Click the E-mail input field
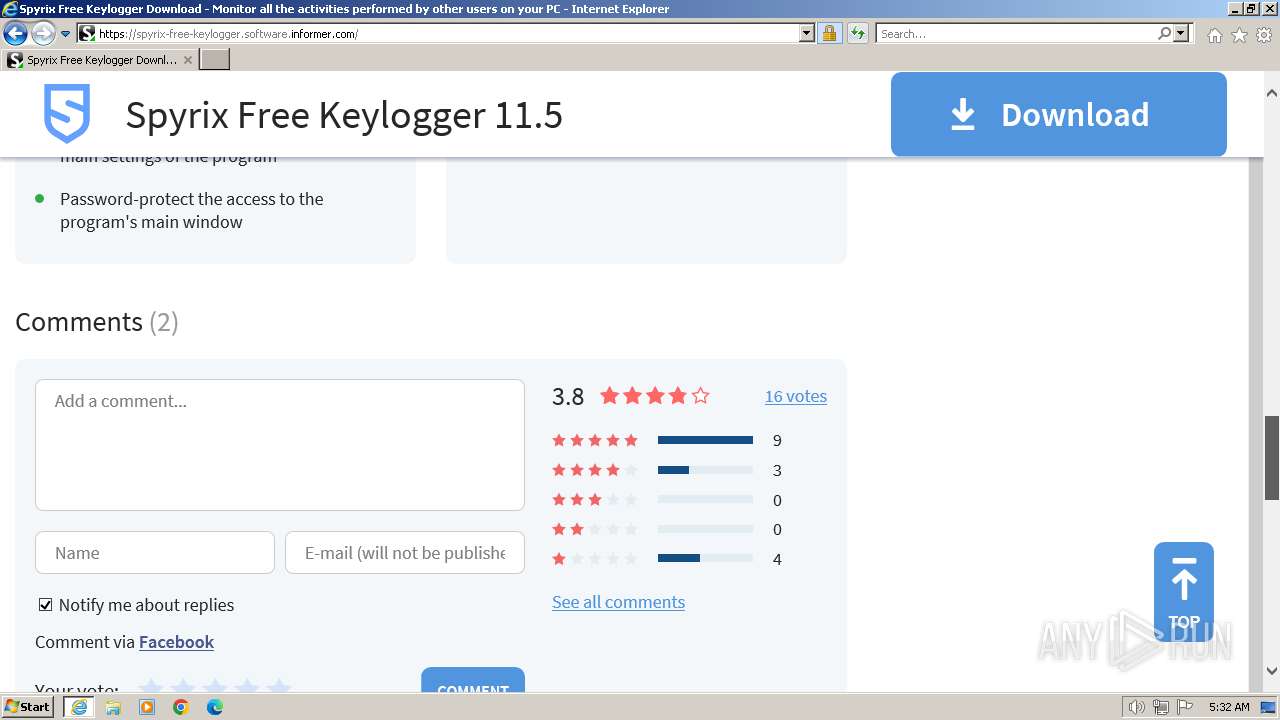The image size is (1280, 720). pos(405,553)
